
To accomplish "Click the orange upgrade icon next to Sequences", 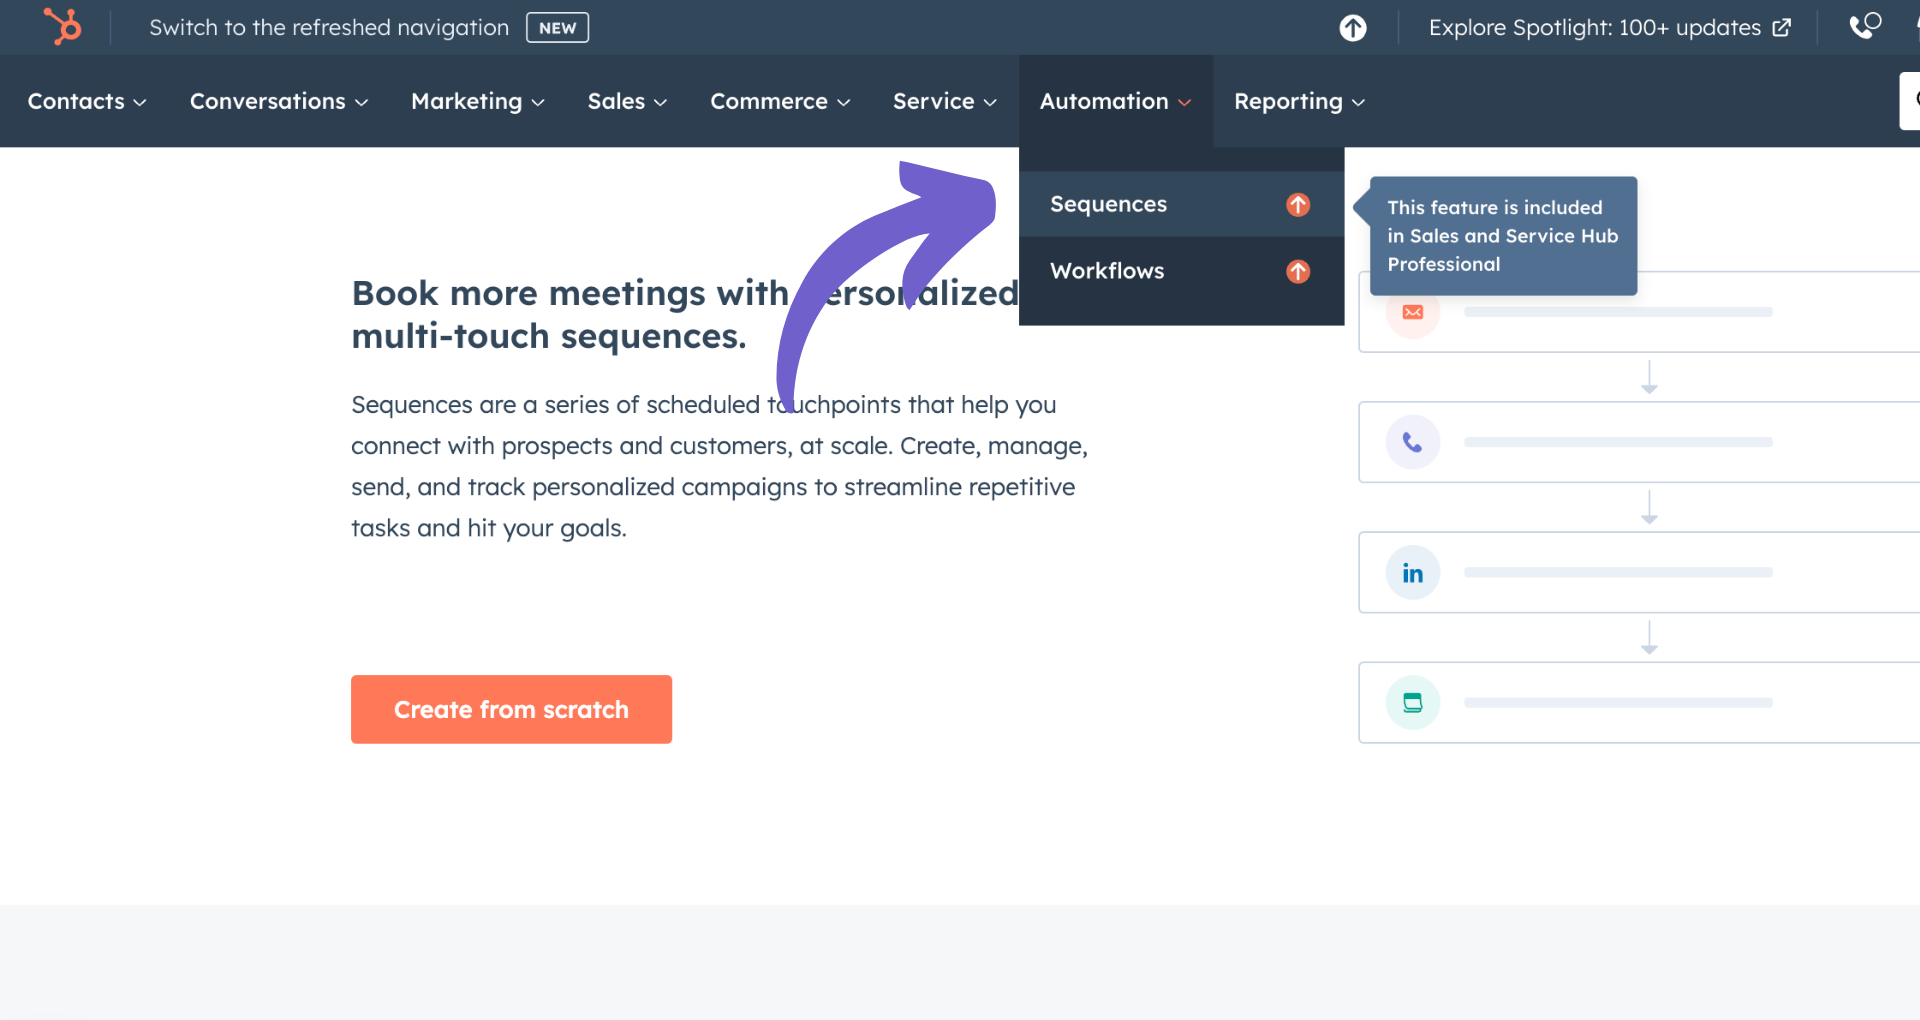I will (x=1297, y=204).
